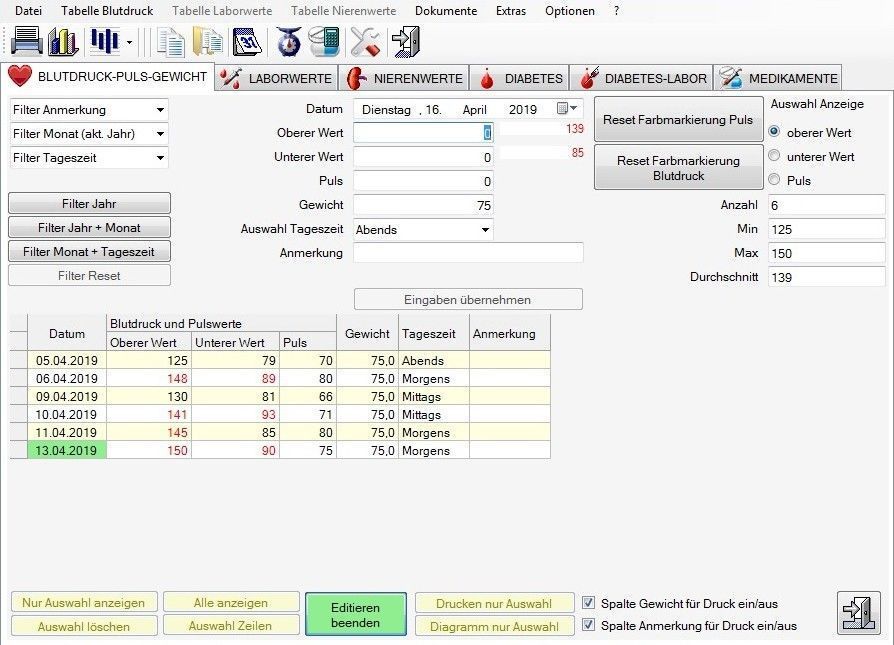Open the date picker calendar dropdown
The height and width of the screenshot is (645, 894).
[x=566, y=109]
